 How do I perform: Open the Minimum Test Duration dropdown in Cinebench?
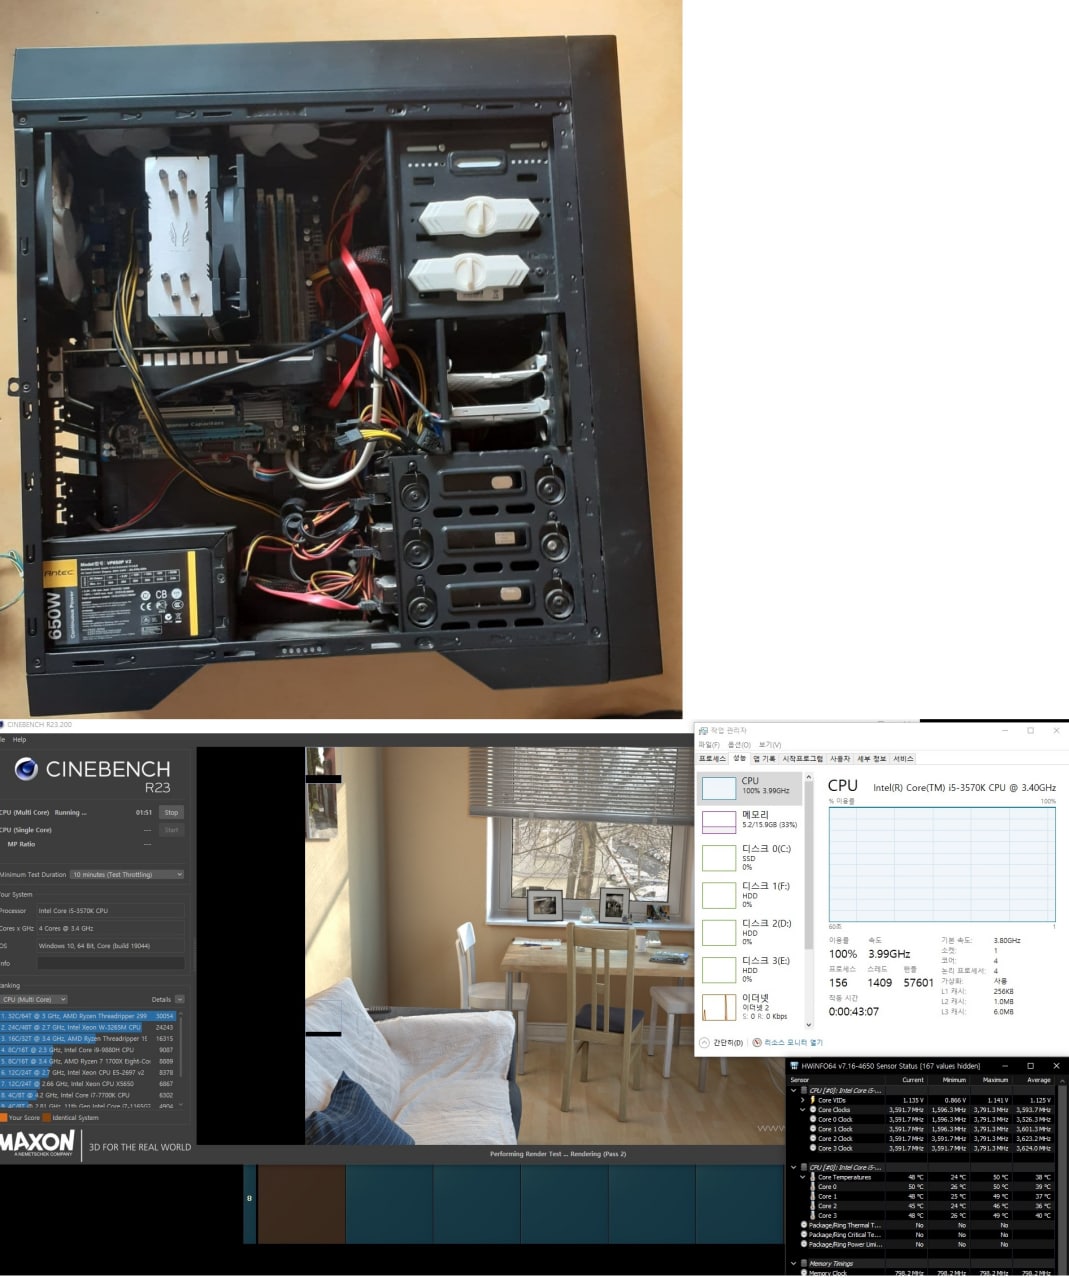coord(127,874)
